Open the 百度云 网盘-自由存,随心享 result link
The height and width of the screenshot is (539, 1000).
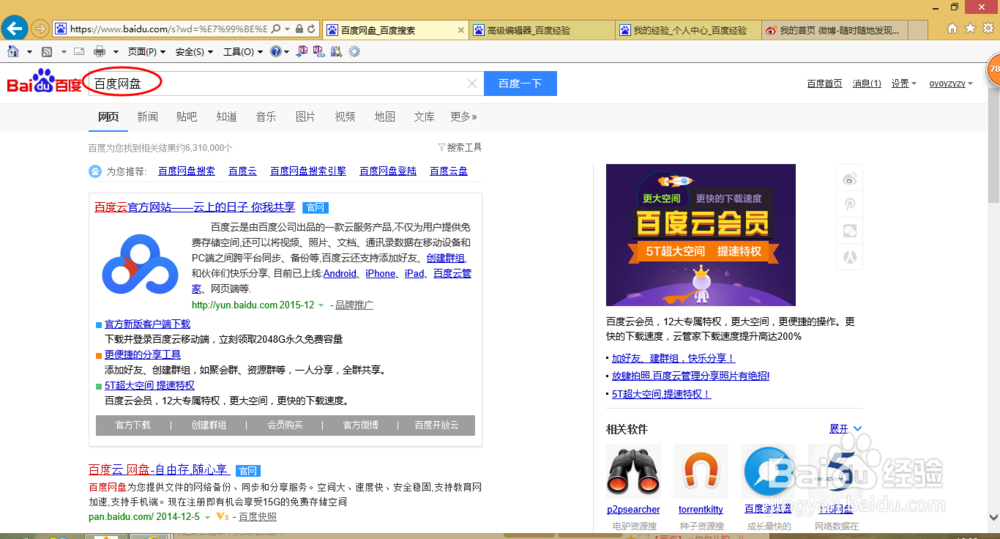click(x=159, y=469)
